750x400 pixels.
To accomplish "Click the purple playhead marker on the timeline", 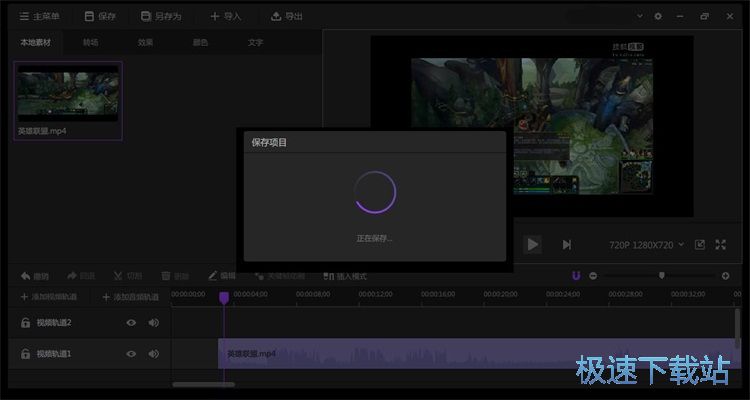I will click(224, 298).
